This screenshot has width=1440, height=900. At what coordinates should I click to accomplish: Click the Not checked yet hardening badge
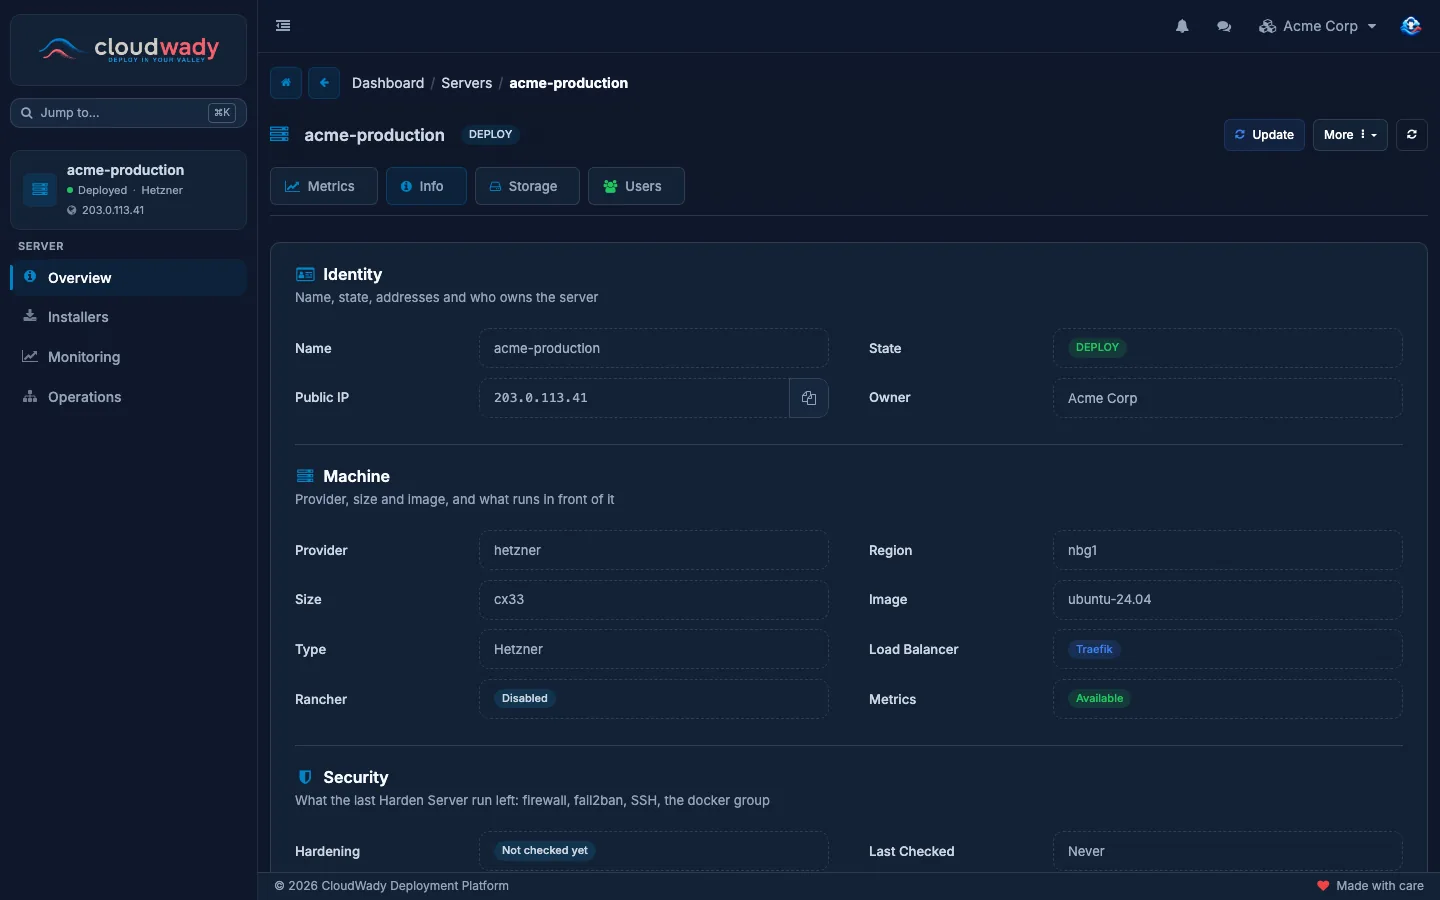(545, 850)
